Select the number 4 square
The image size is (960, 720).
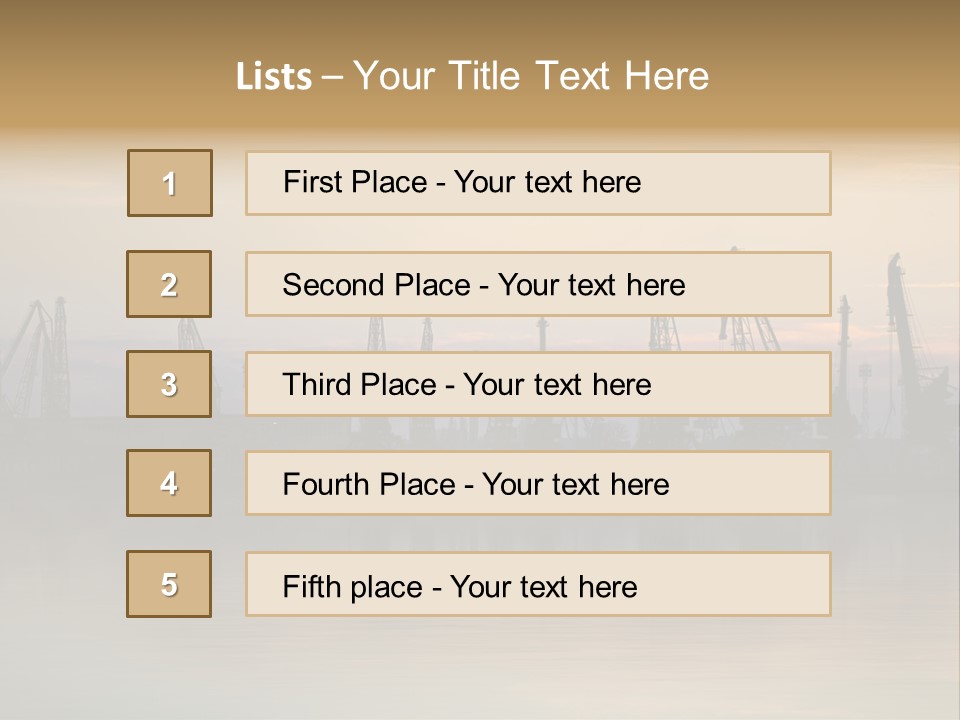(169, 483)
